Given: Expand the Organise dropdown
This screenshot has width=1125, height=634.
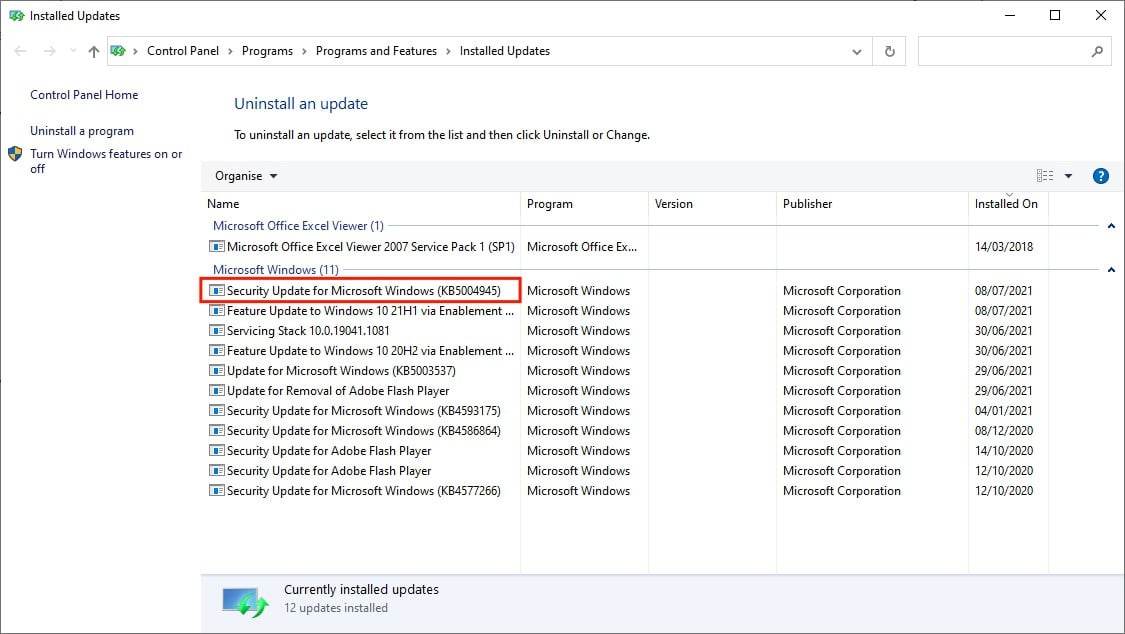Looking at the screenshot, I should [x=245, y=175].
